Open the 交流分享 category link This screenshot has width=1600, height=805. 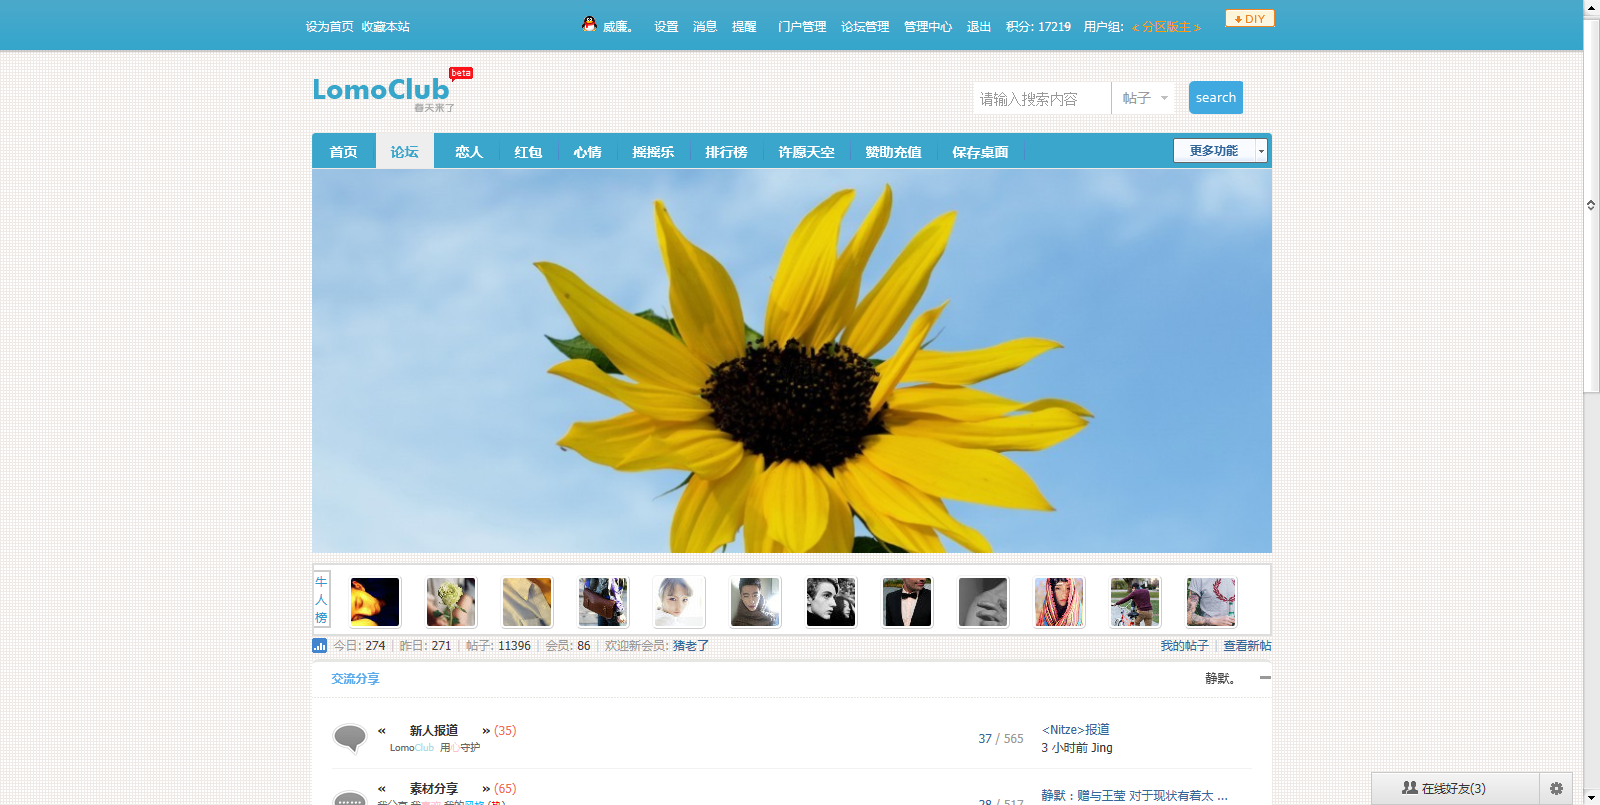point(355,679)
